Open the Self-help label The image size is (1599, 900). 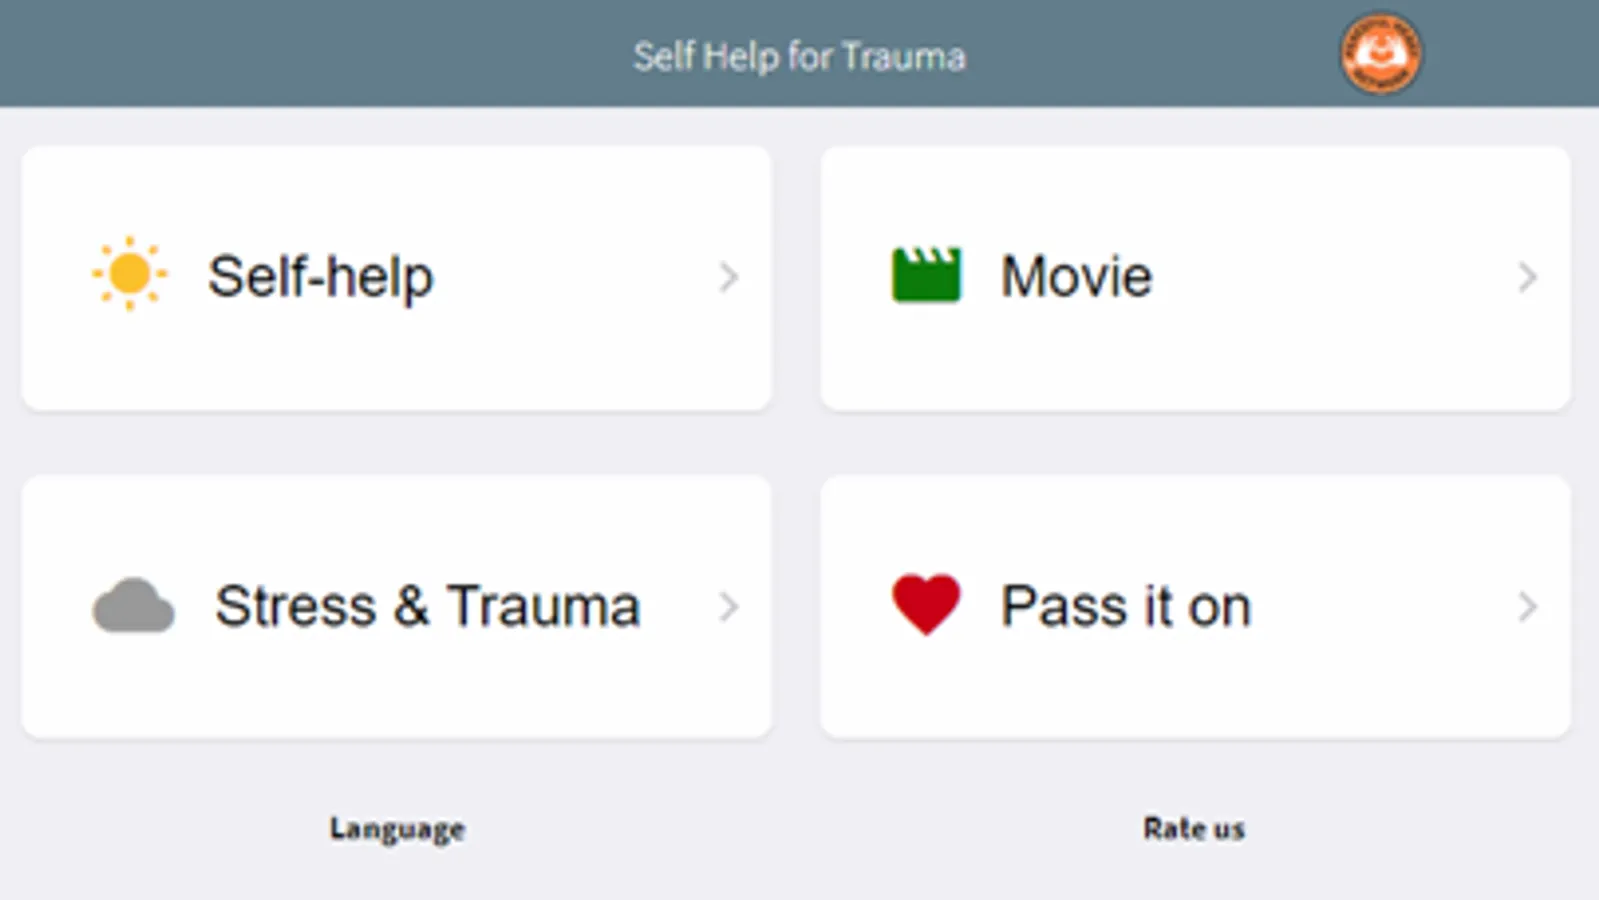[x=320, y=277]
